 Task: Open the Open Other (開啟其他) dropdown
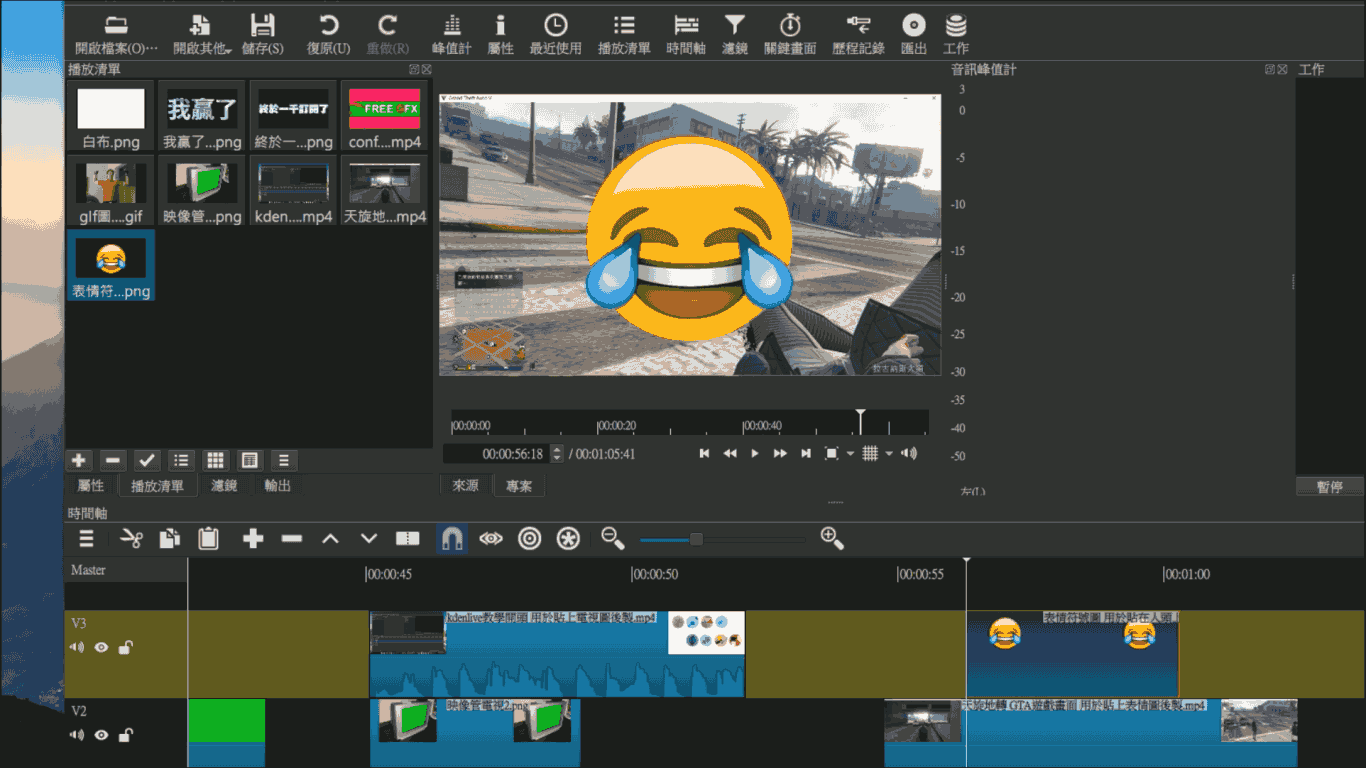[x=201, y=32]
